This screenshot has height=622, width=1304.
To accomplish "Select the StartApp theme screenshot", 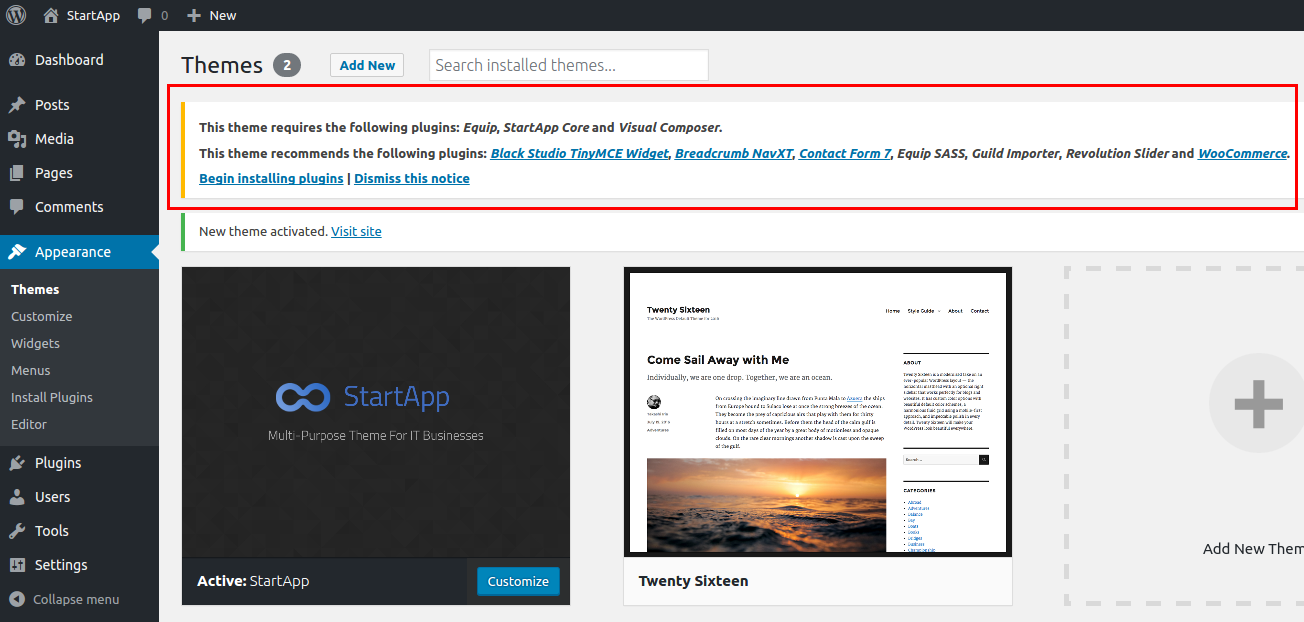I will click(376, 412).
